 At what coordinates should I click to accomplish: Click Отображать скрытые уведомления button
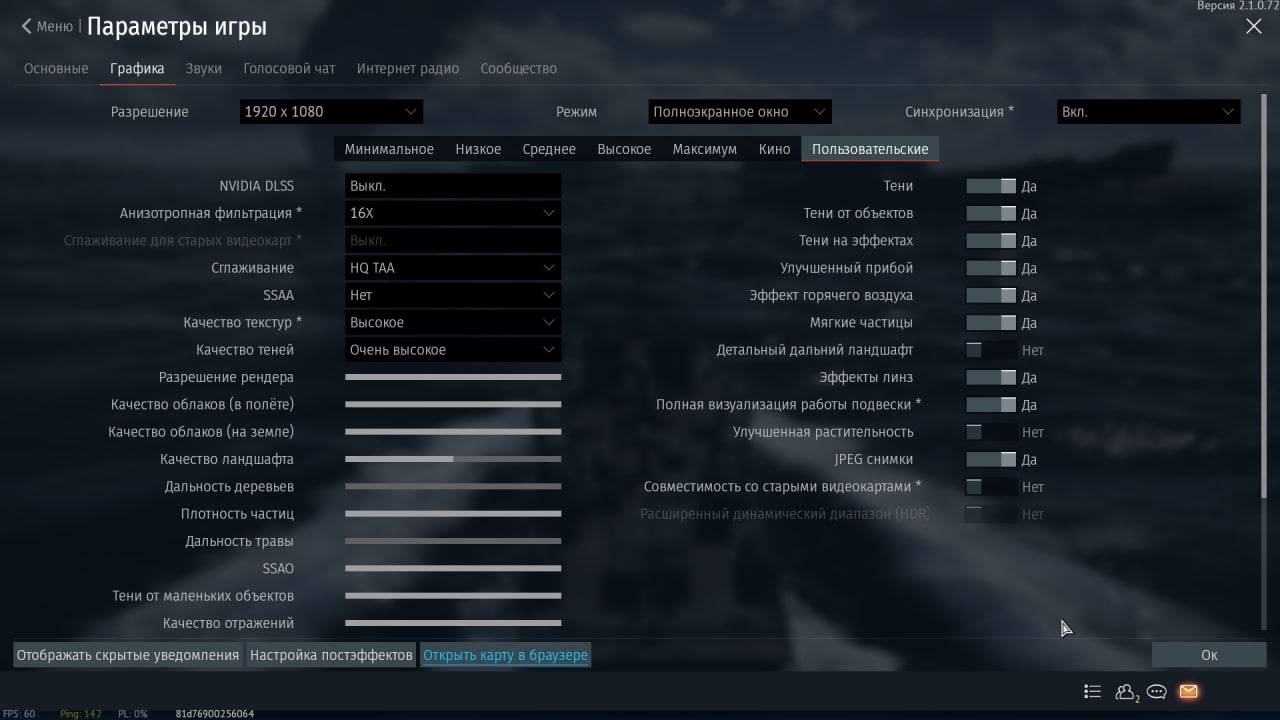pyautogui.click(x=128, y=655)
